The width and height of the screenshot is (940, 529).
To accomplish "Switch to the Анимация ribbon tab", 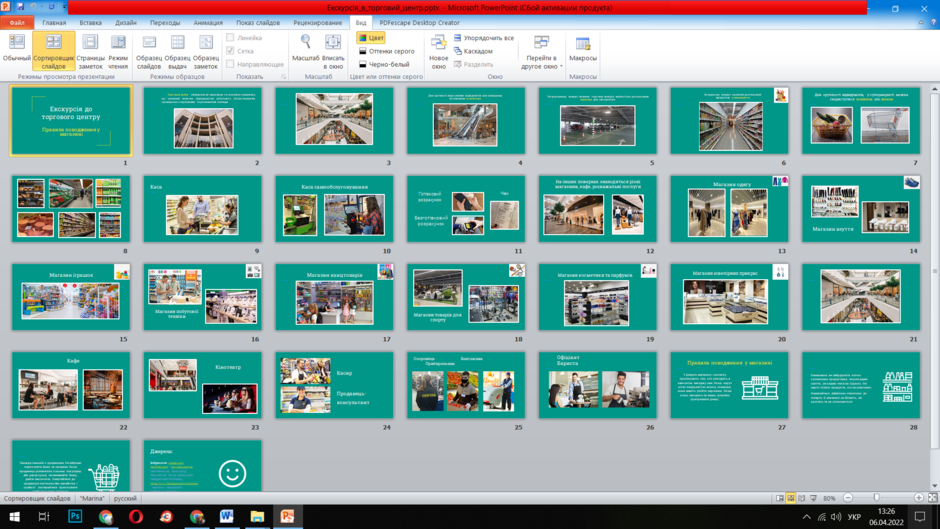I will coord(208,23).
